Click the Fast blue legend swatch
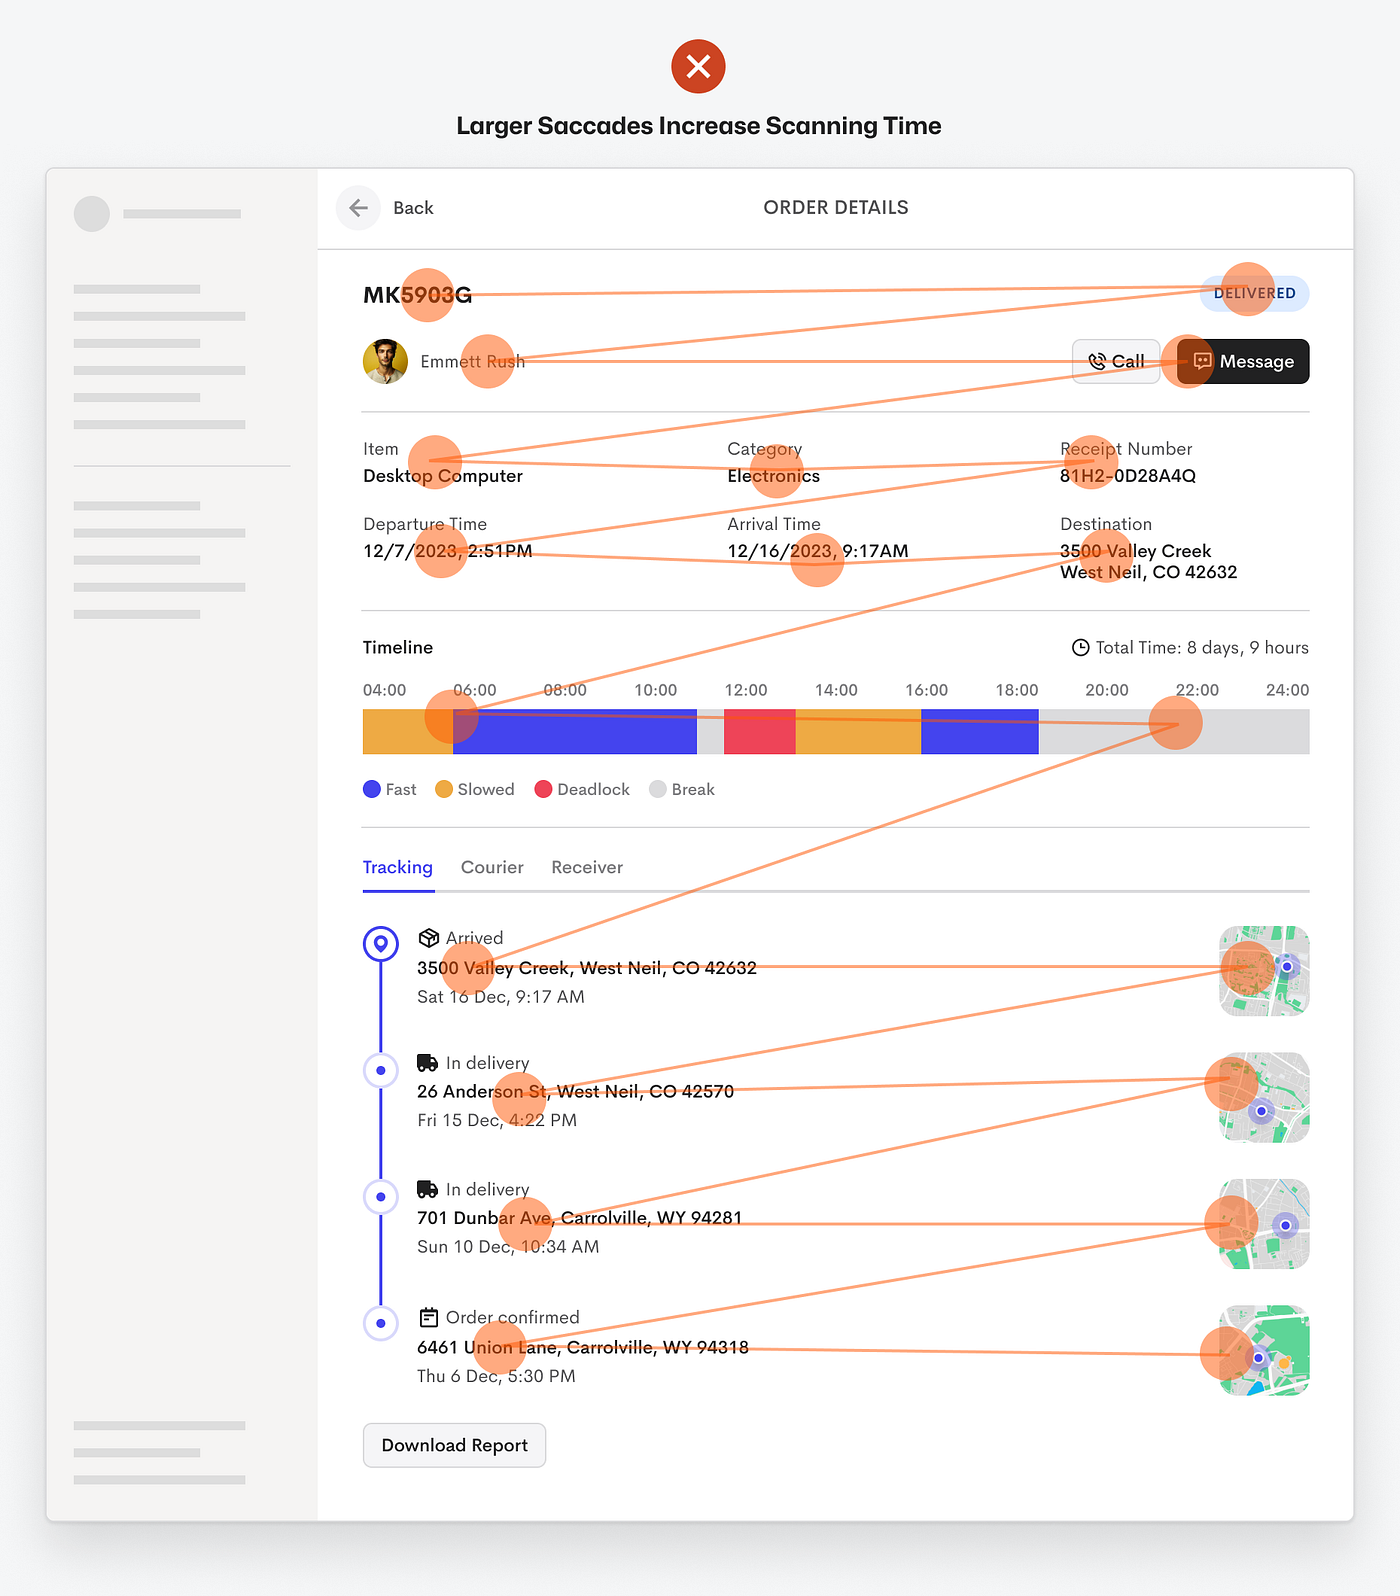Viewport: 1400px width, 1596px height. point(372,789)
